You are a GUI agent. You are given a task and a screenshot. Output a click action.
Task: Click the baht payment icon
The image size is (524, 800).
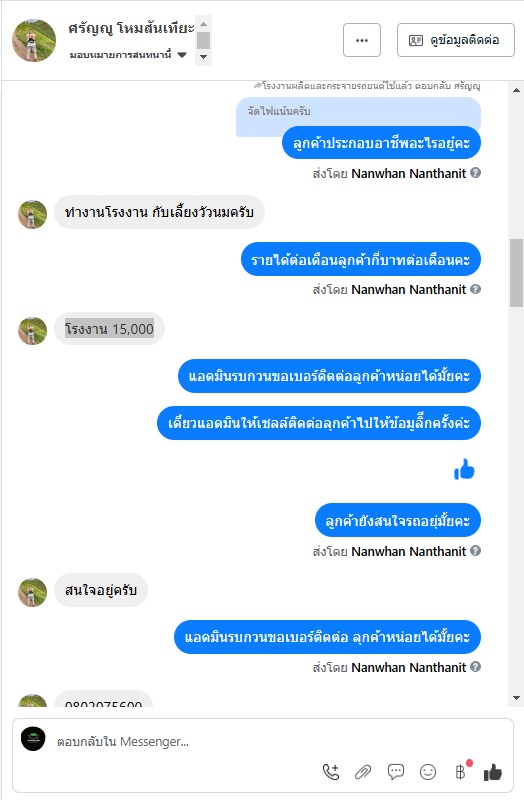[461, 772]
